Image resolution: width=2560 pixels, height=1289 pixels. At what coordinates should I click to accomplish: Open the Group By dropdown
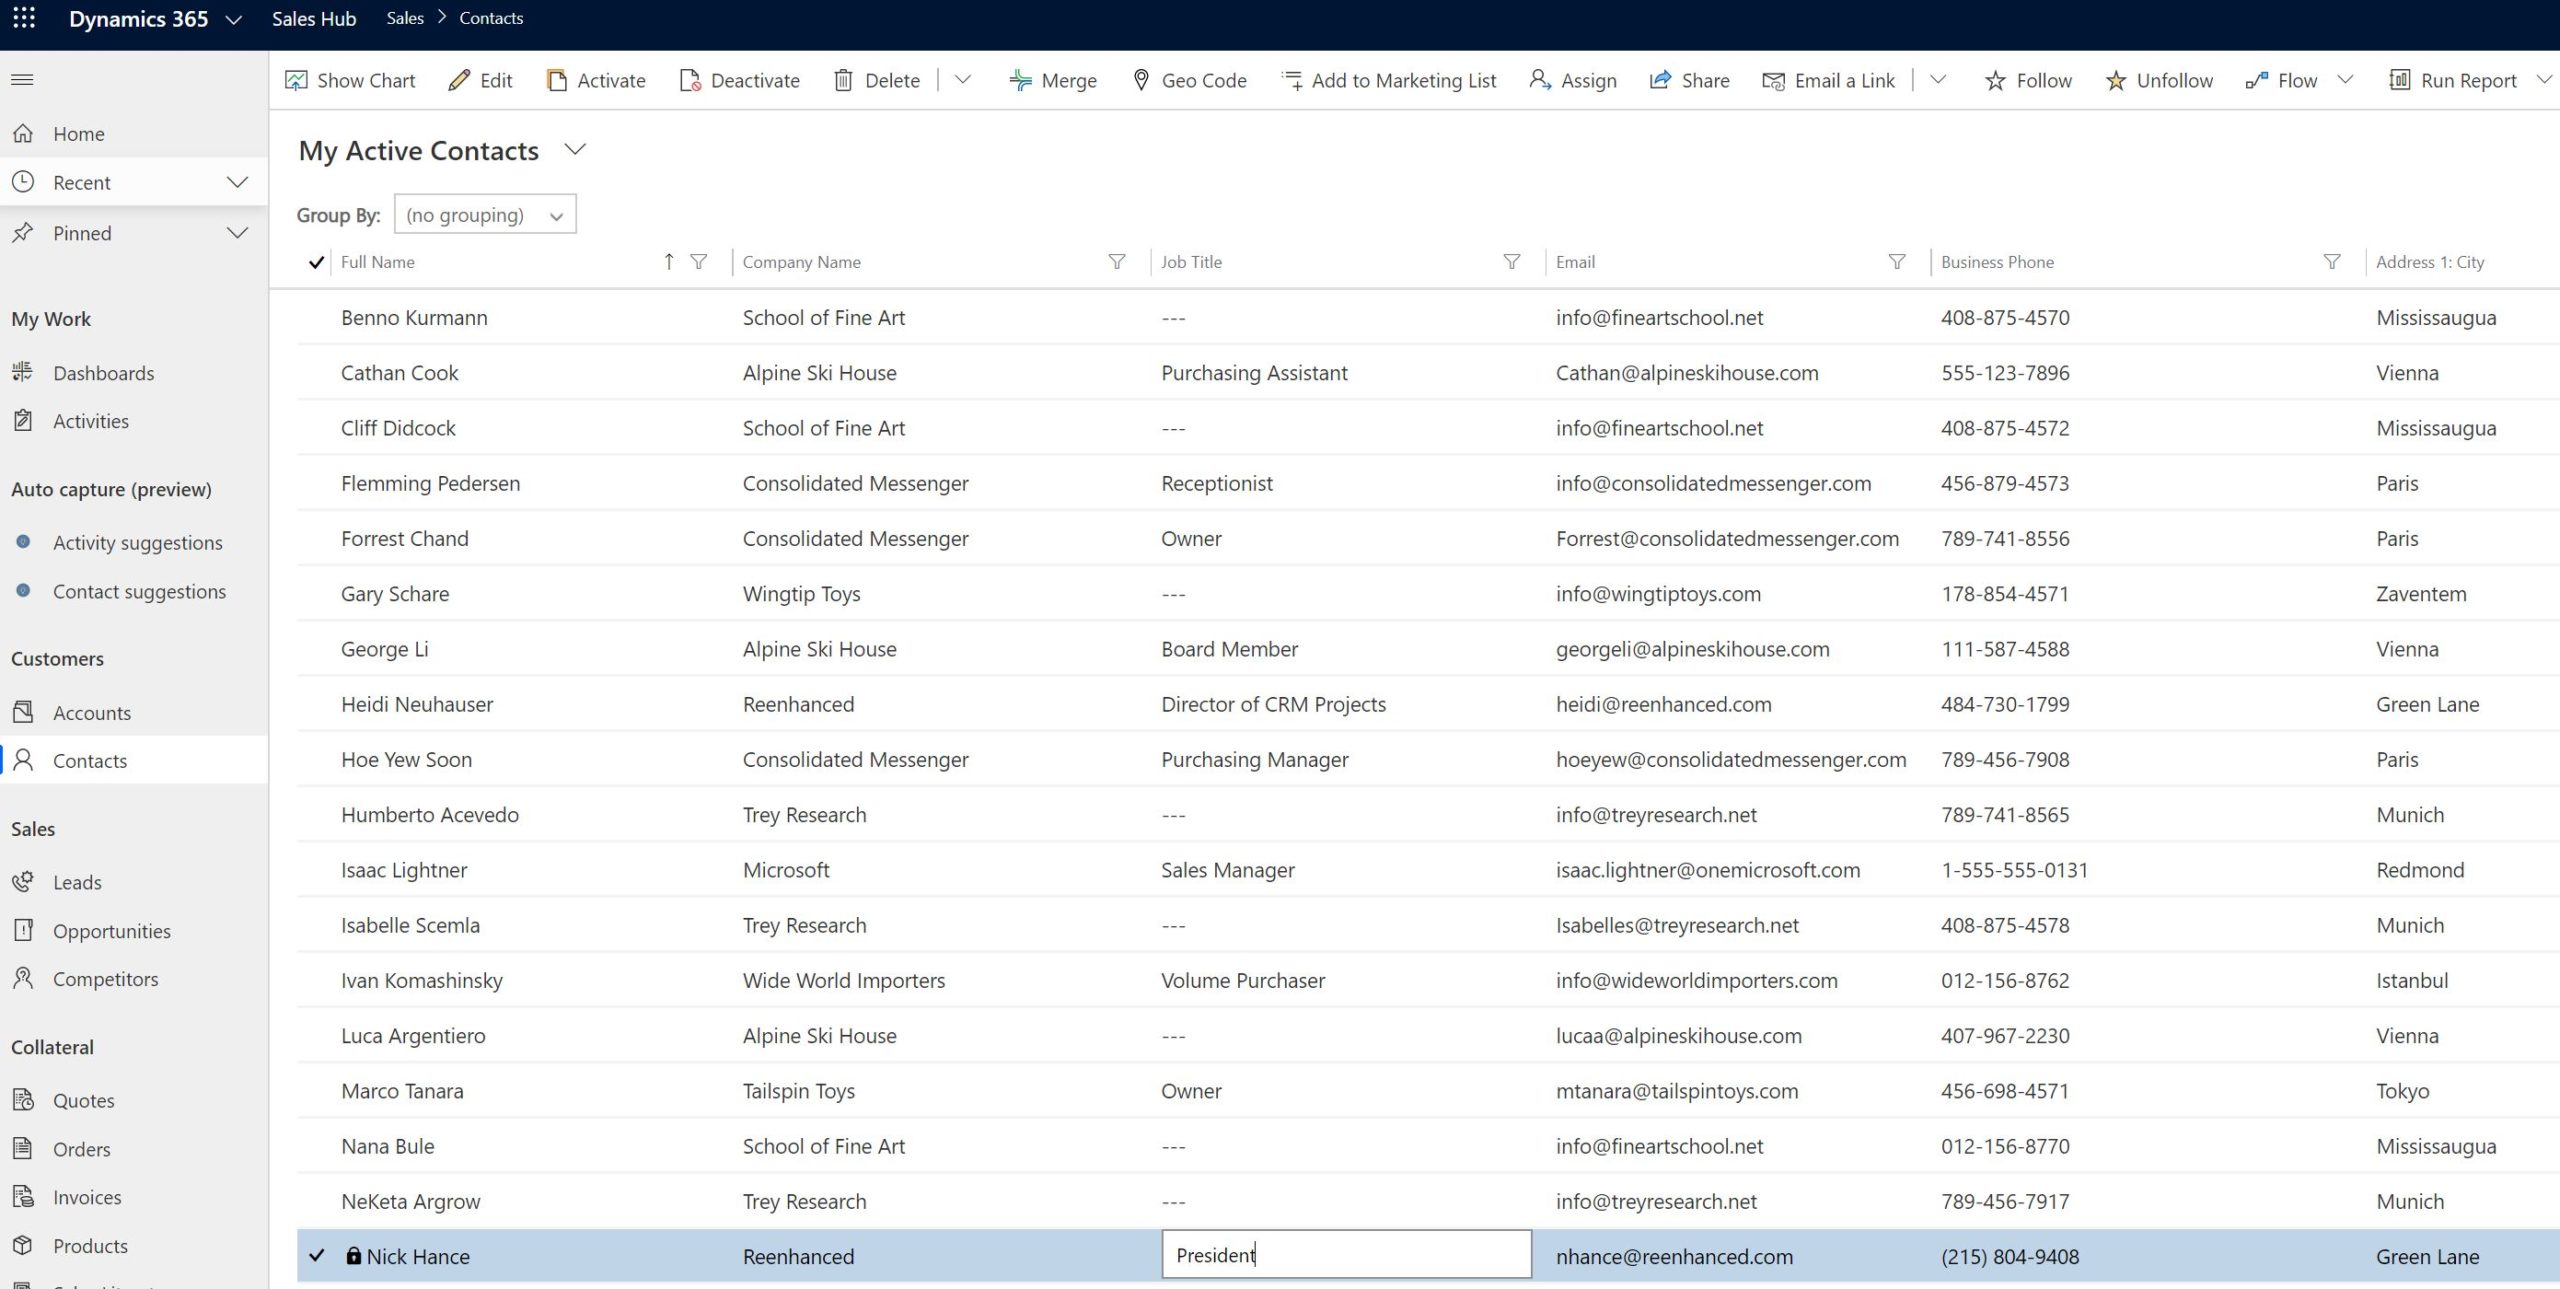485,215
